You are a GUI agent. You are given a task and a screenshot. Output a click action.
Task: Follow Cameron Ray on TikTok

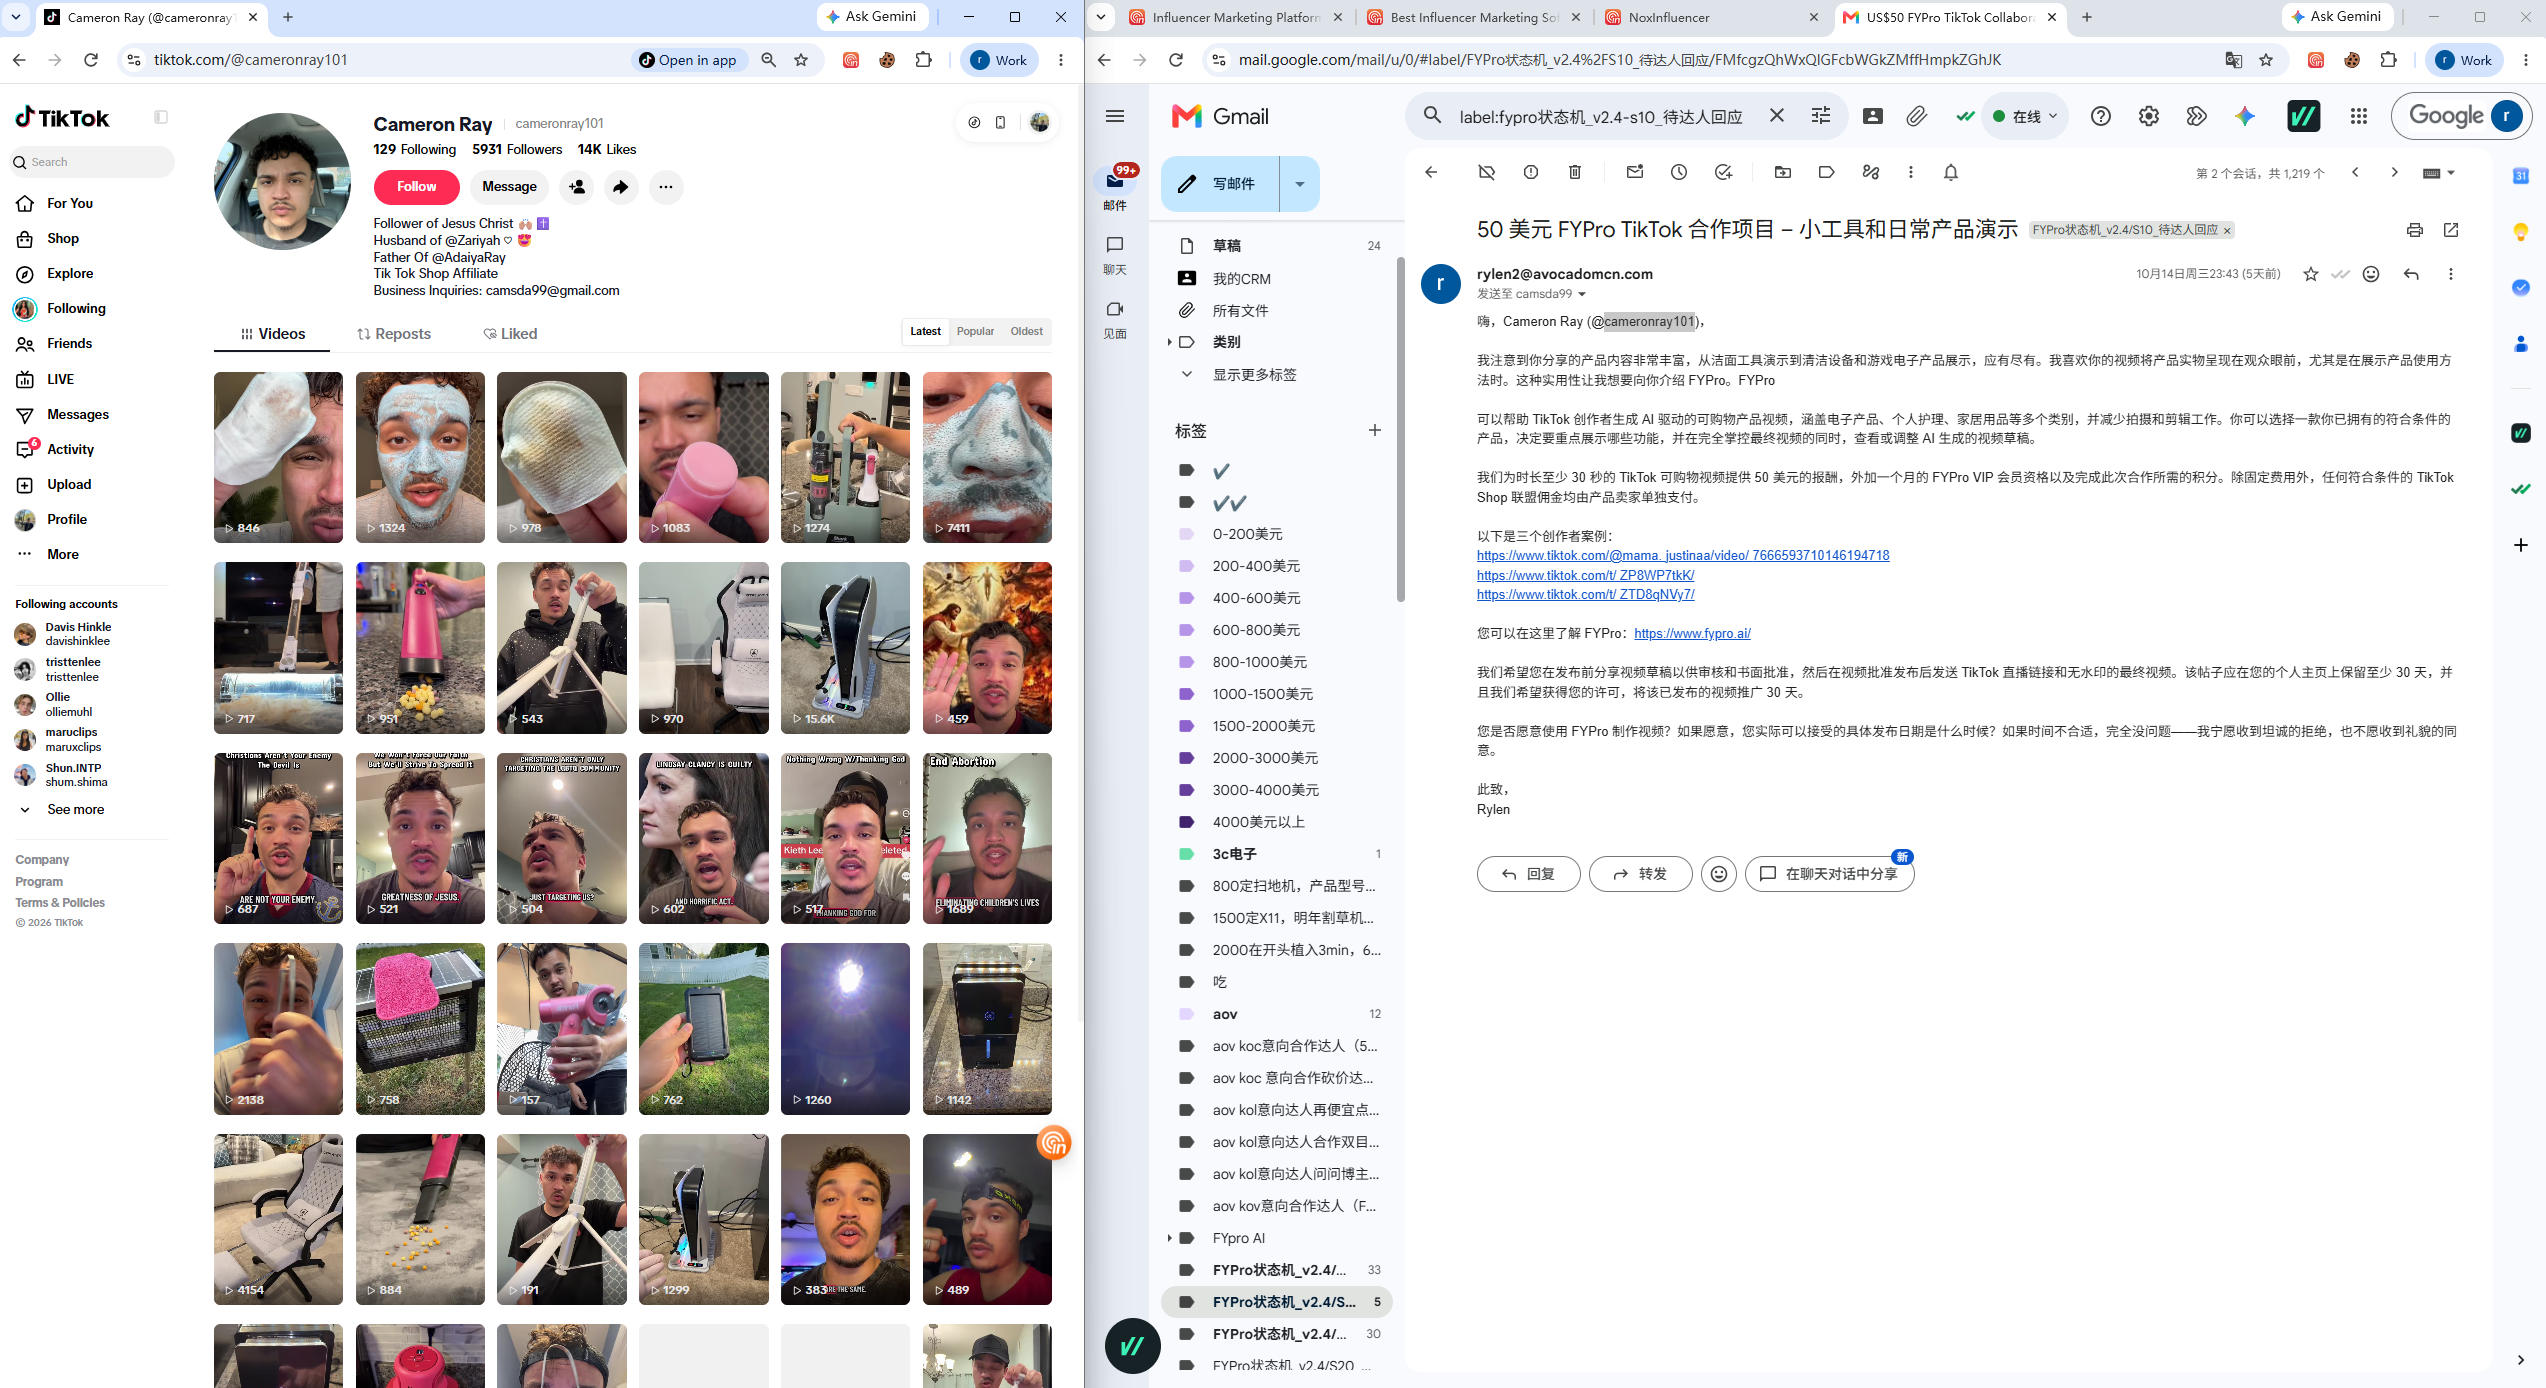click(x=416, y=187)
